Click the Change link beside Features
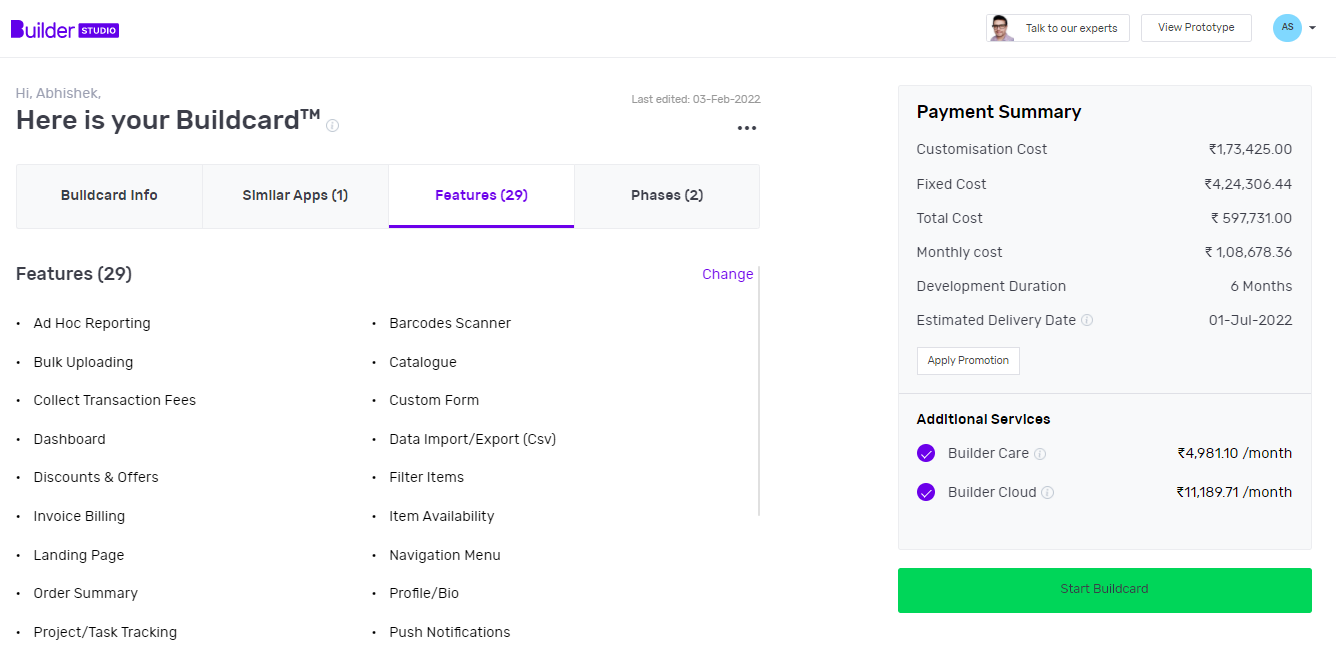Screen dimensions: 1336x646 click(x=727, y=273)
